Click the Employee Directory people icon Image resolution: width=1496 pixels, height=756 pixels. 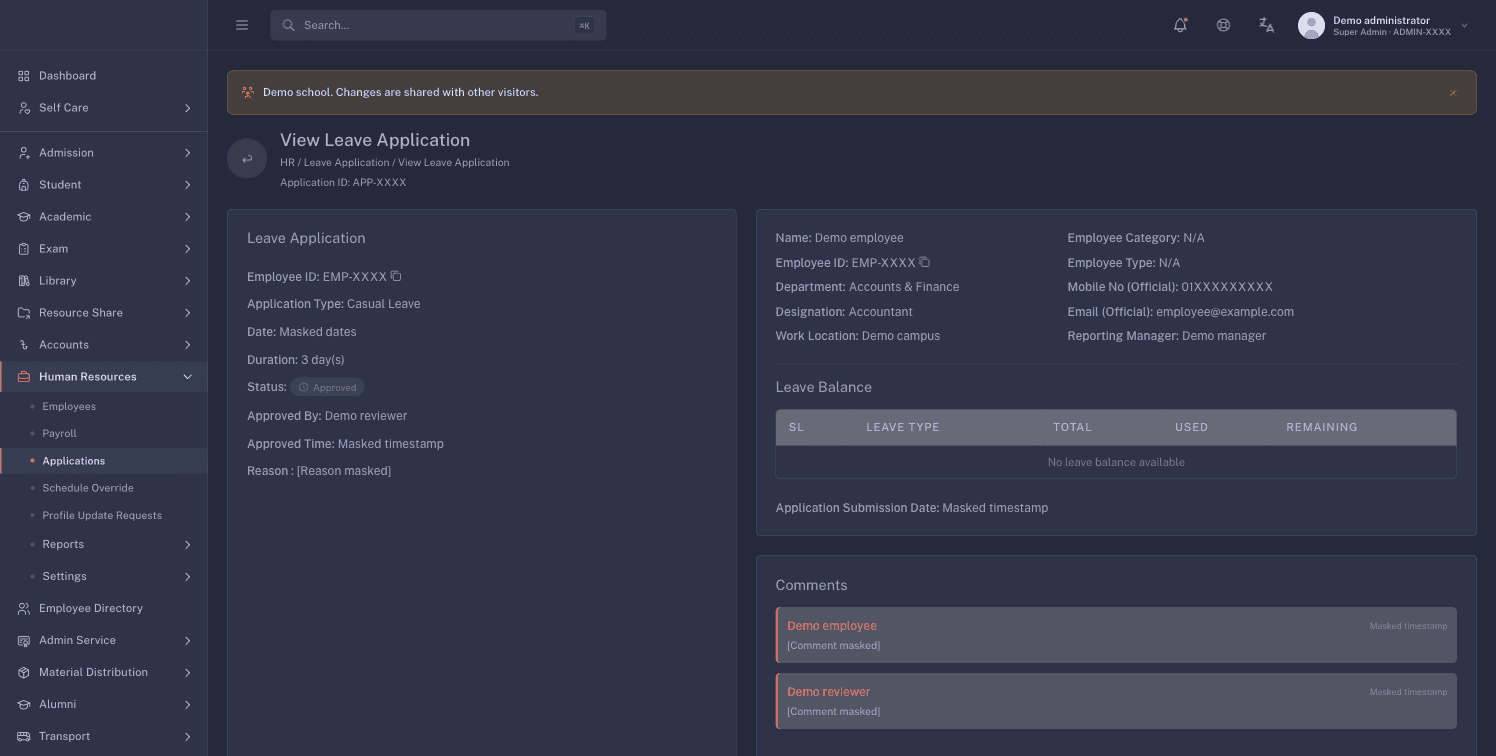(24, 608)
